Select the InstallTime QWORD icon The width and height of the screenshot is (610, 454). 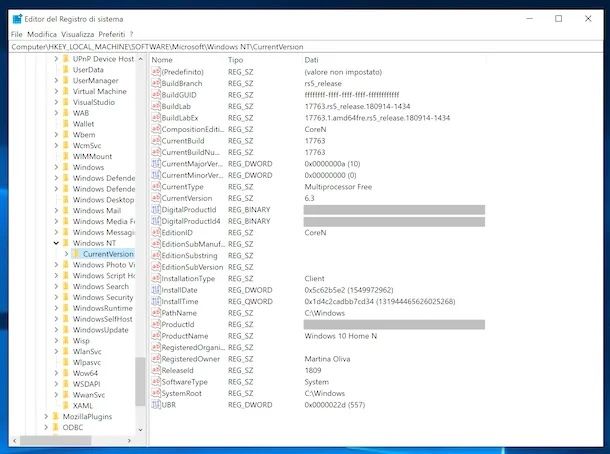(x=156, y=301)
